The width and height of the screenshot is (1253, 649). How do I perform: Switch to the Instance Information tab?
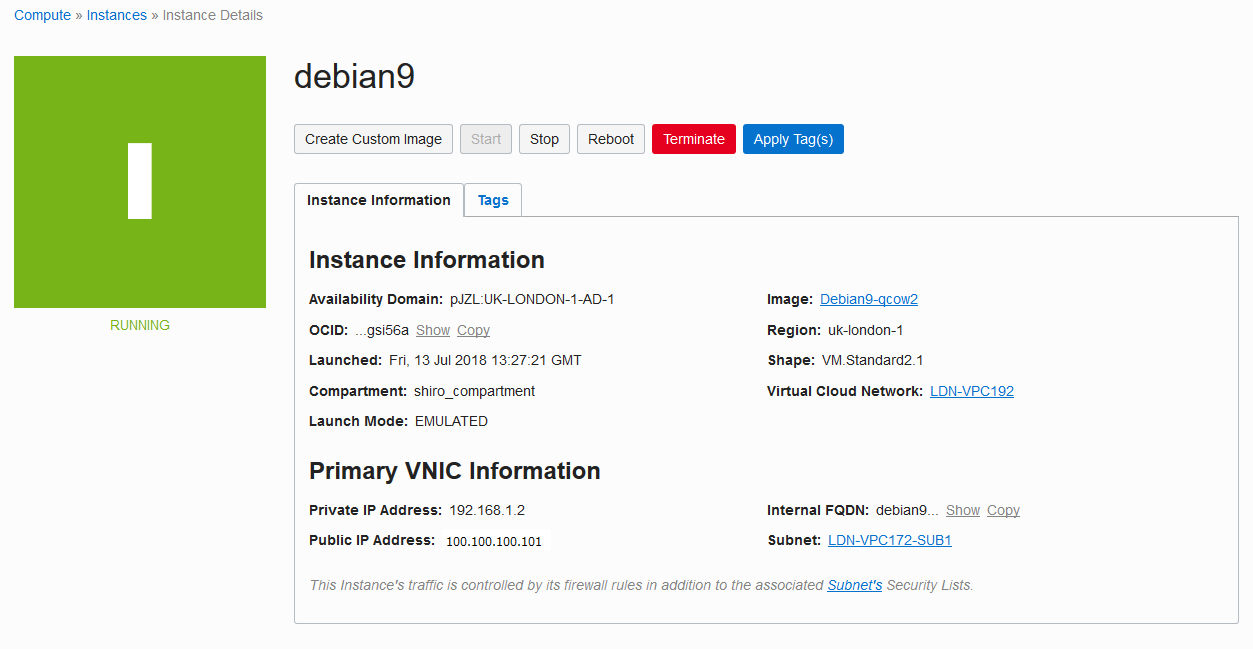pyautogui.click(x=379, y=200)
